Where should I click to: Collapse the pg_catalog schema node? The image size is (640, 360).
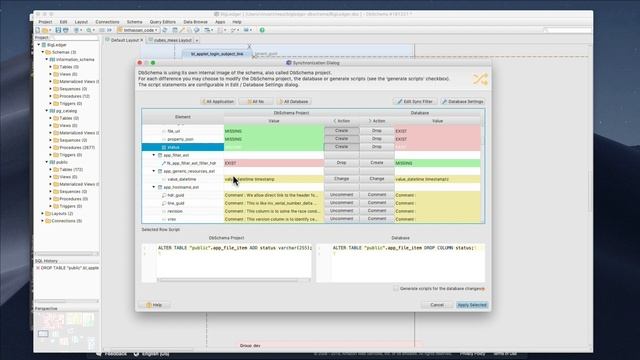tap(47, 111)
